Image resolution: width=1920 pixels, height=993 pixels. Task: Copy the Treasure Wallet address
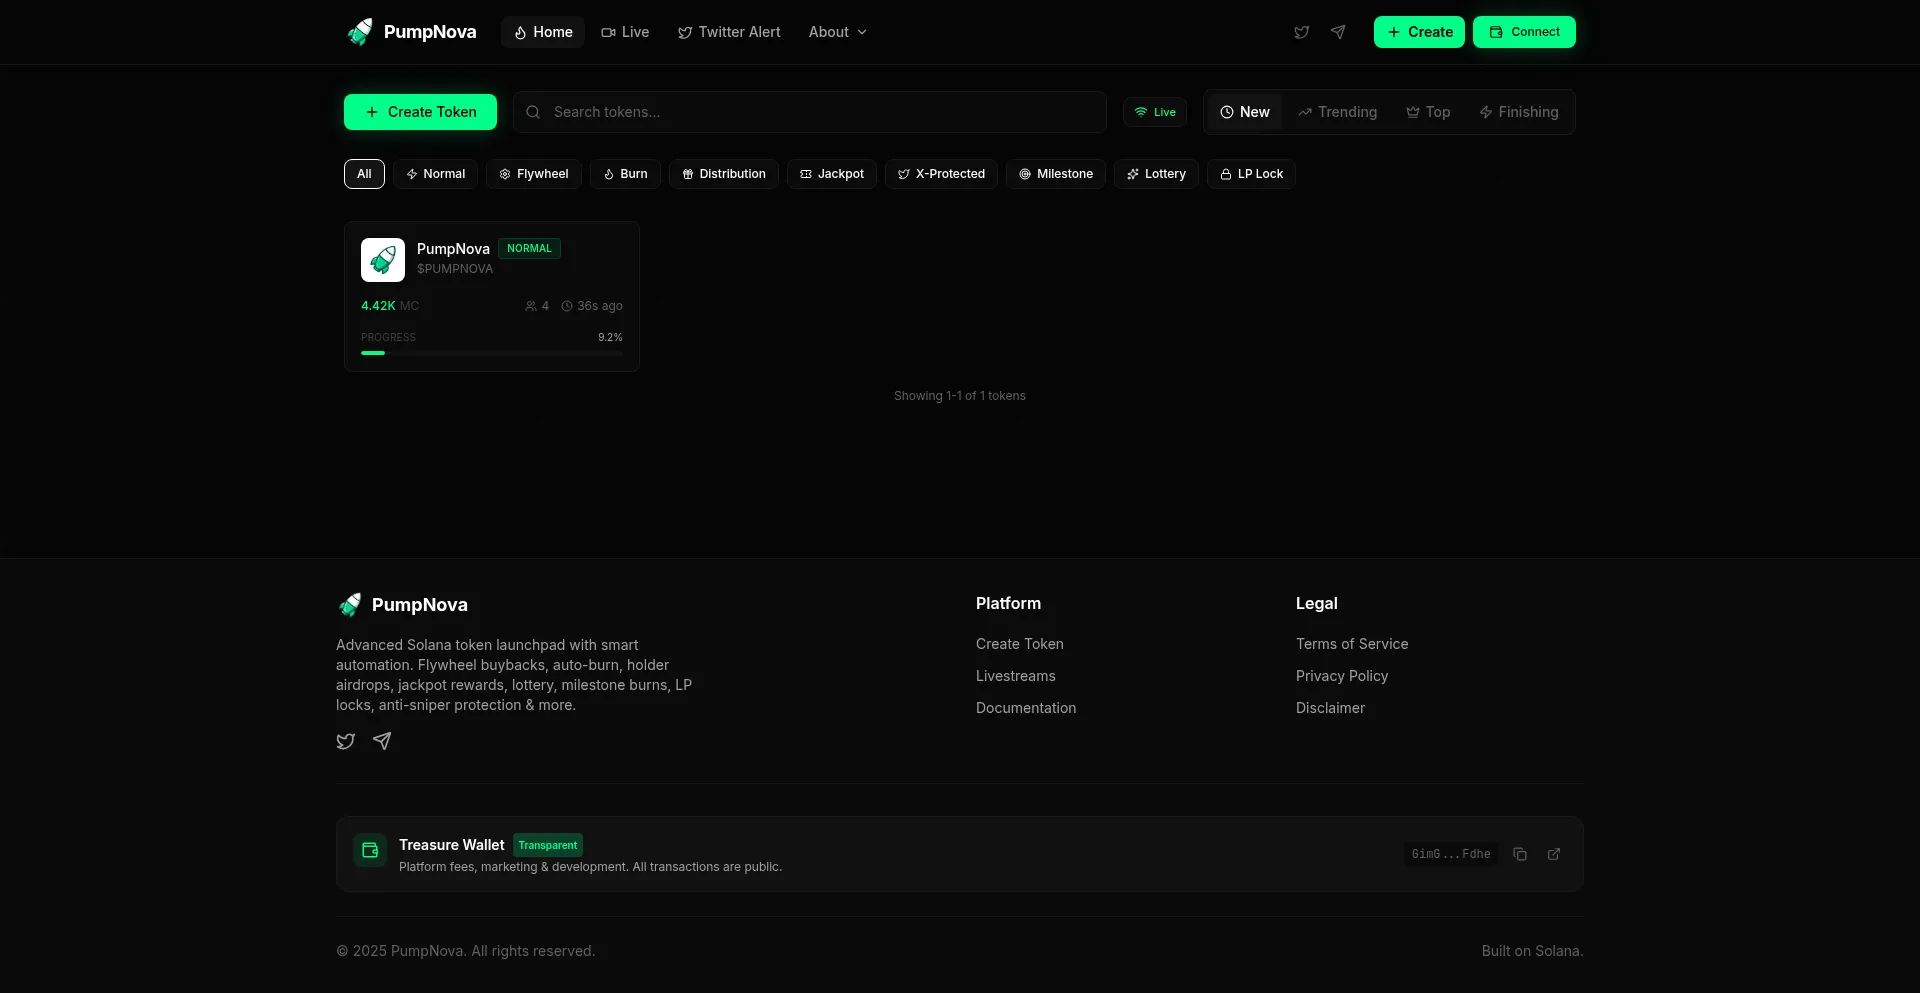point(1520,854)
